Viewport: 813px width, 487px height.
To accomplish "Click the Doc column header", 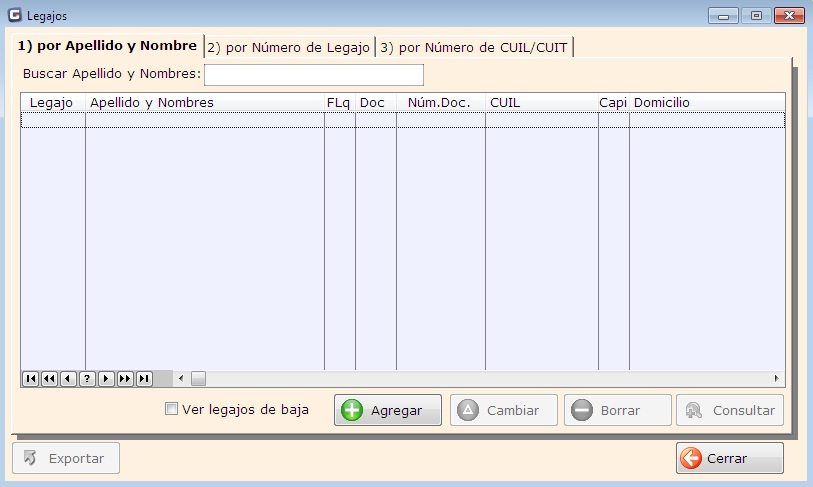I will click(x=376, y=103).
